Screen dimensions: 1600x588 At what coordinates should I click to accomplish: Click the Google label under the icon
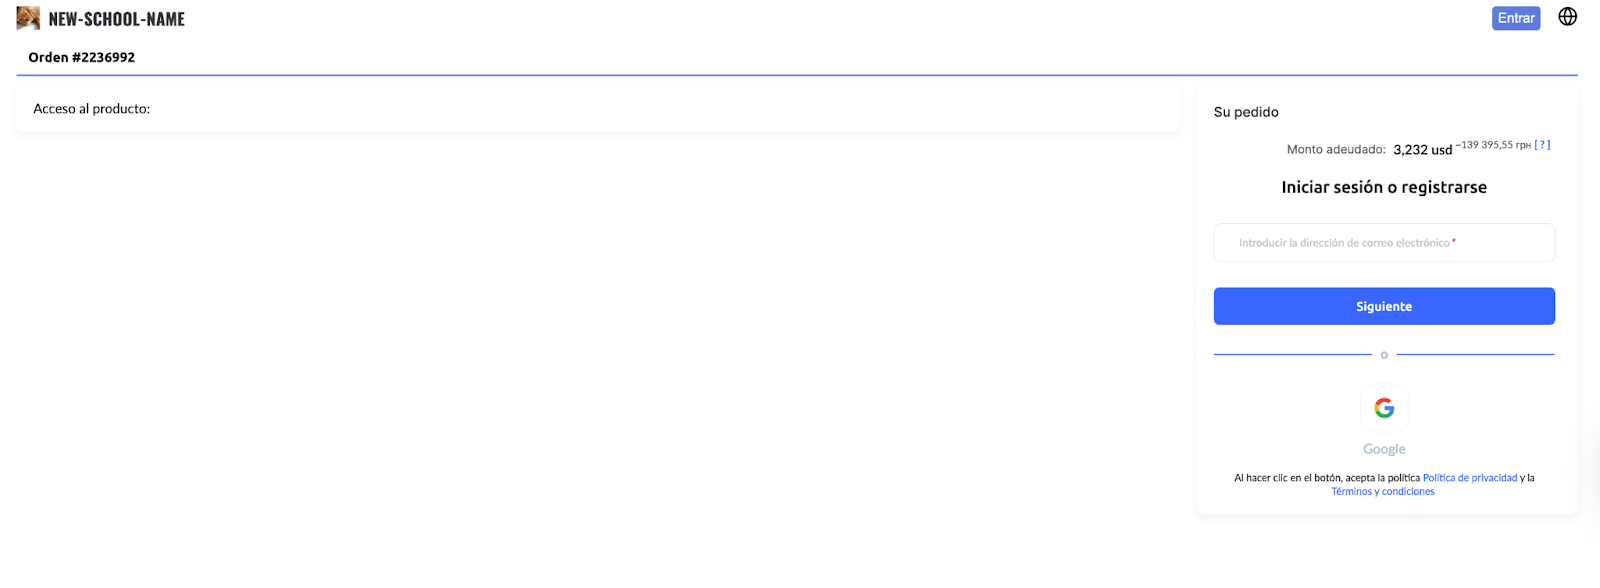click(1384, 449)
